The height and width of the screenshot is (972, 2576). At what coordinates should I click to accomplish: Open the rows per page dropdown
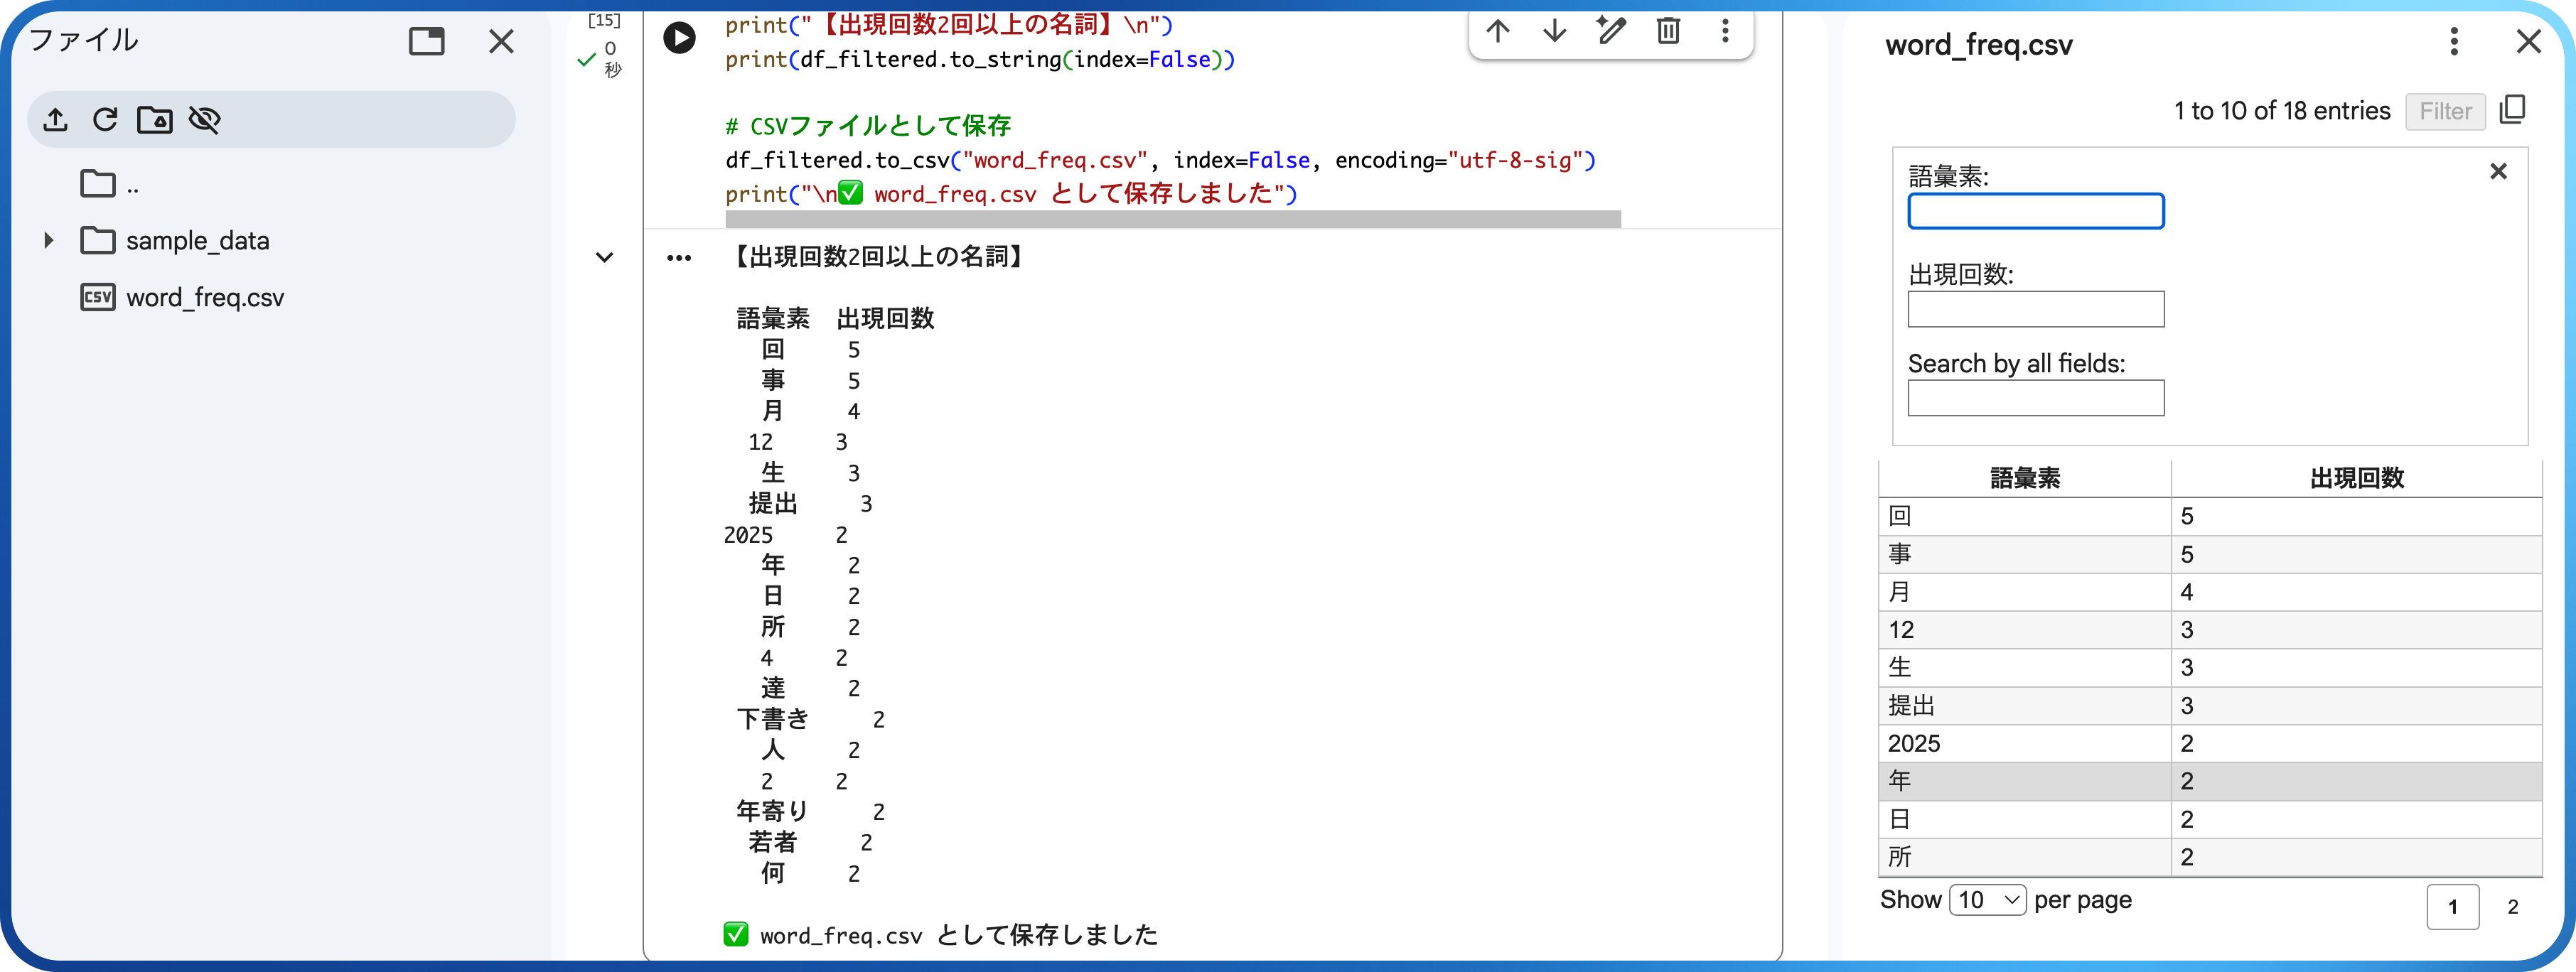[x=1987, y=900]
